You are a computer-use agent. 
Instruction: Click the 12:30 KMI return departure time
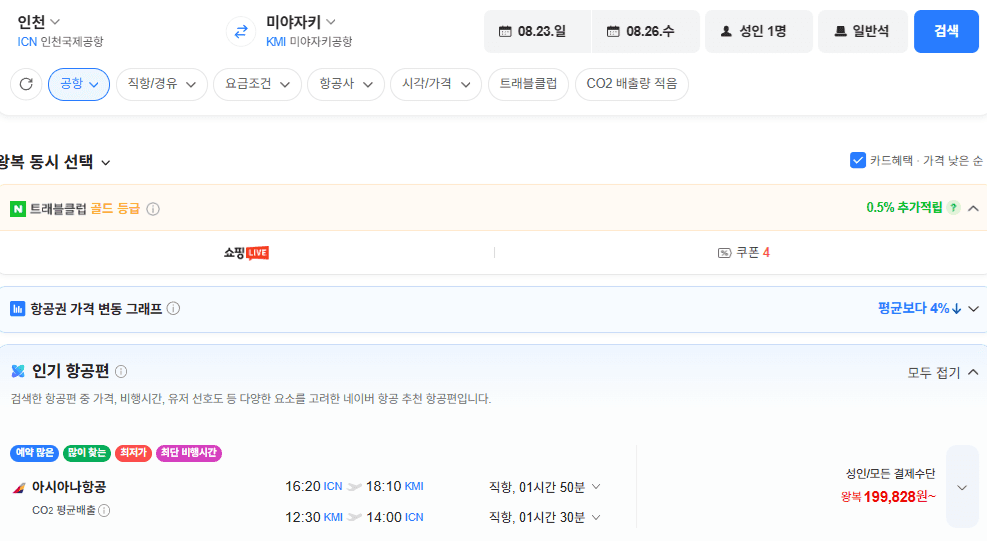tap(313, 518)
